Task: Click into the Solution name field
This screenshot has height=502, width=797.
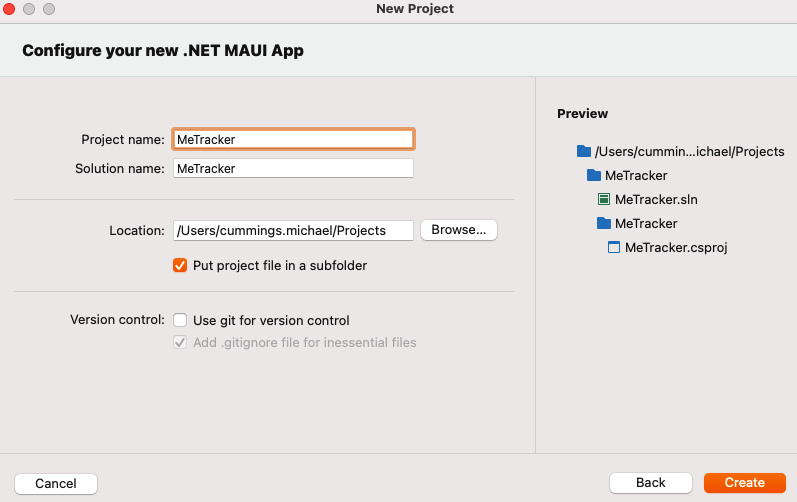Action: coord(293,168)
